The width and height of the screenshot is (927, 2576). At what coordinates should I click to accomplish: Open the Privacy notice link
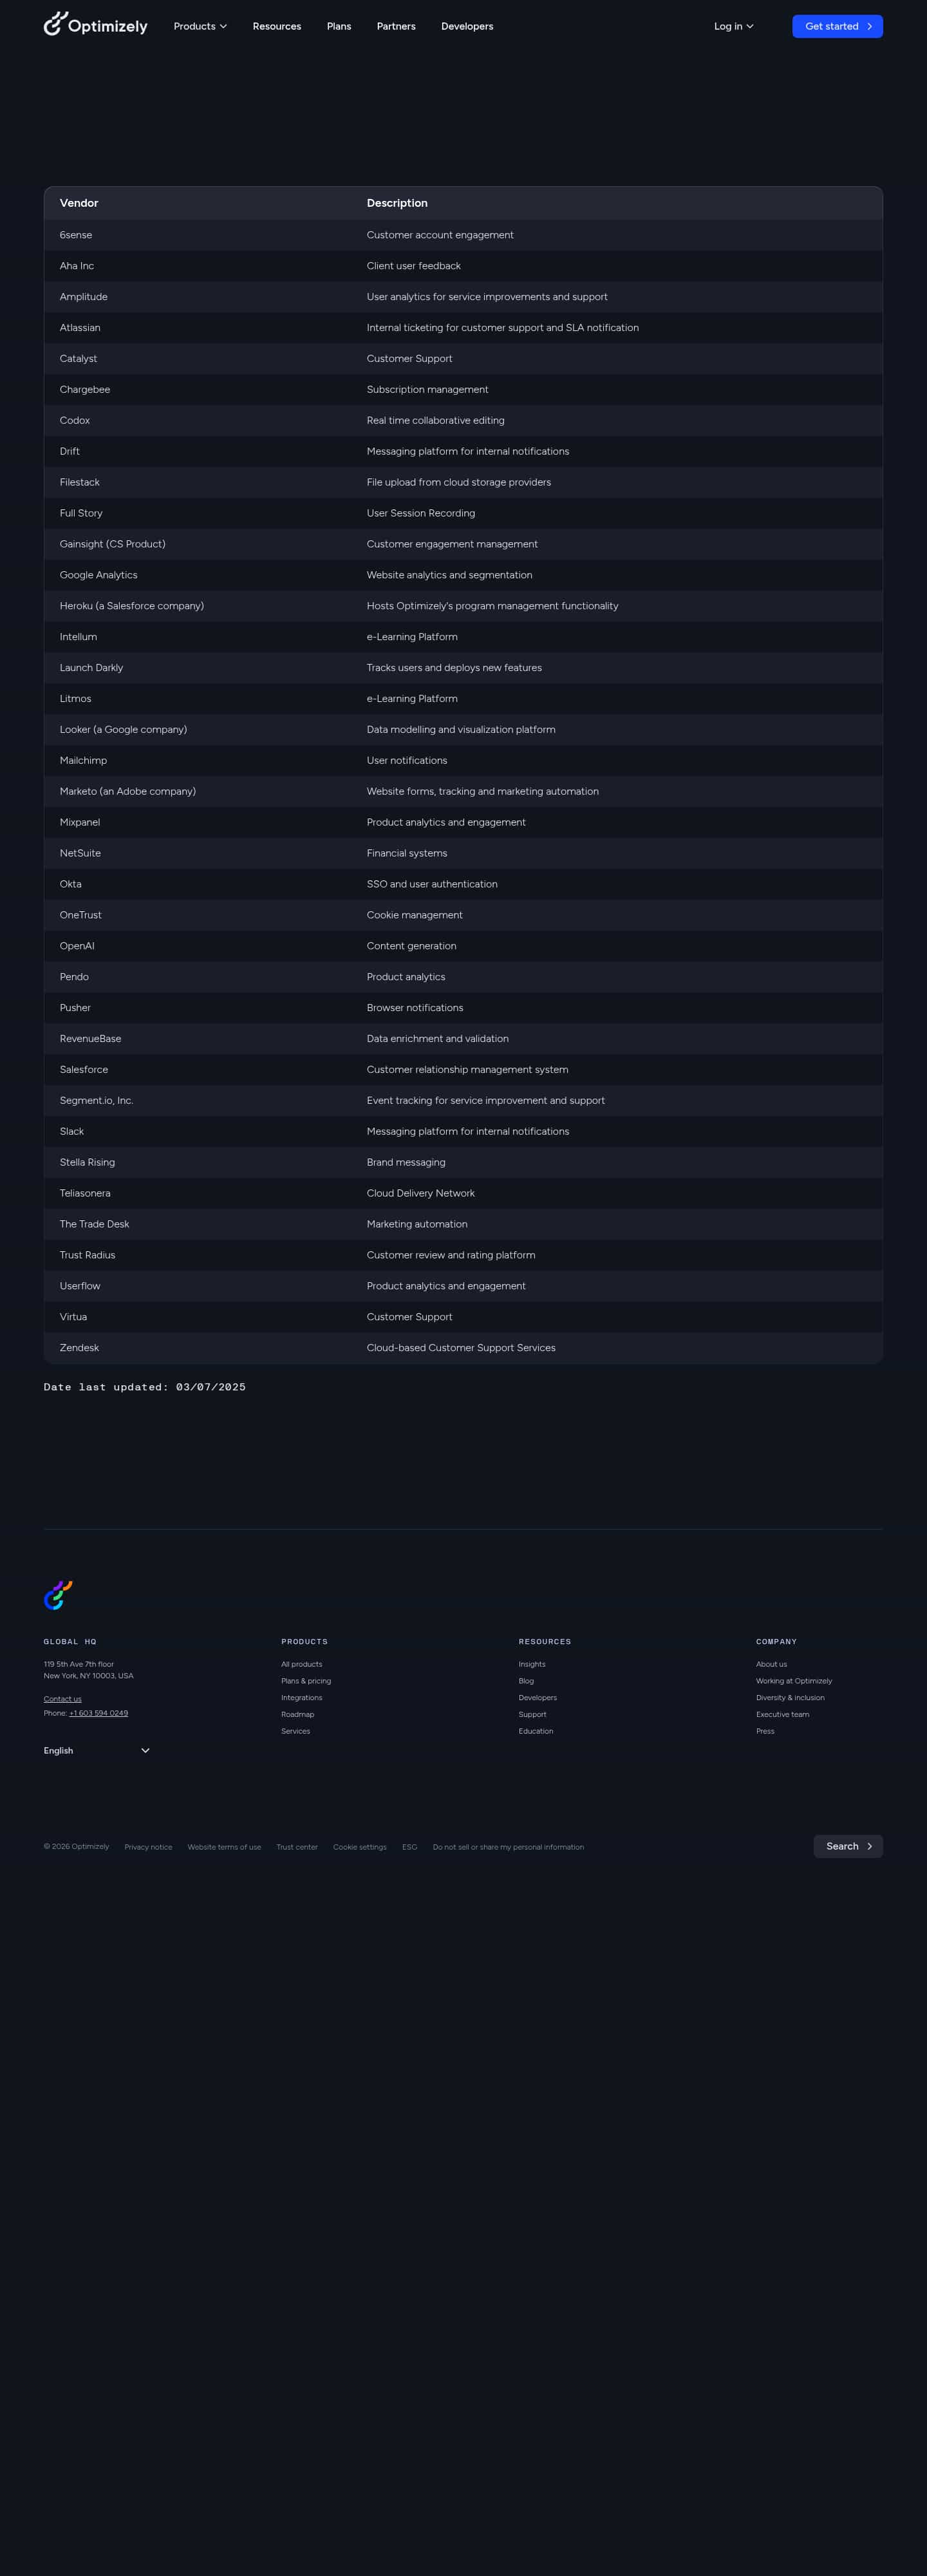click(148, 1846)
